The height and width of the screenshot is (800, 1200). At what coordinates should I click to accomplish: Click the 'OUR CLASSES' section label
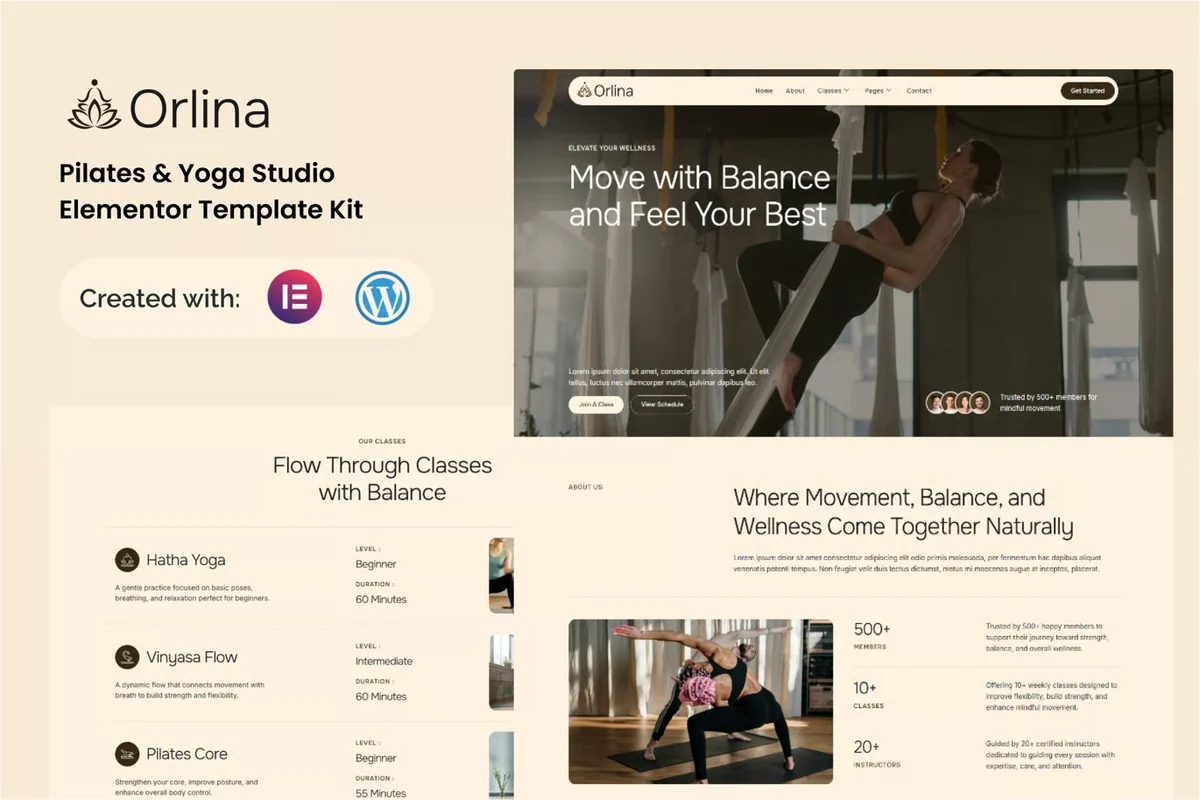point(382,441)
